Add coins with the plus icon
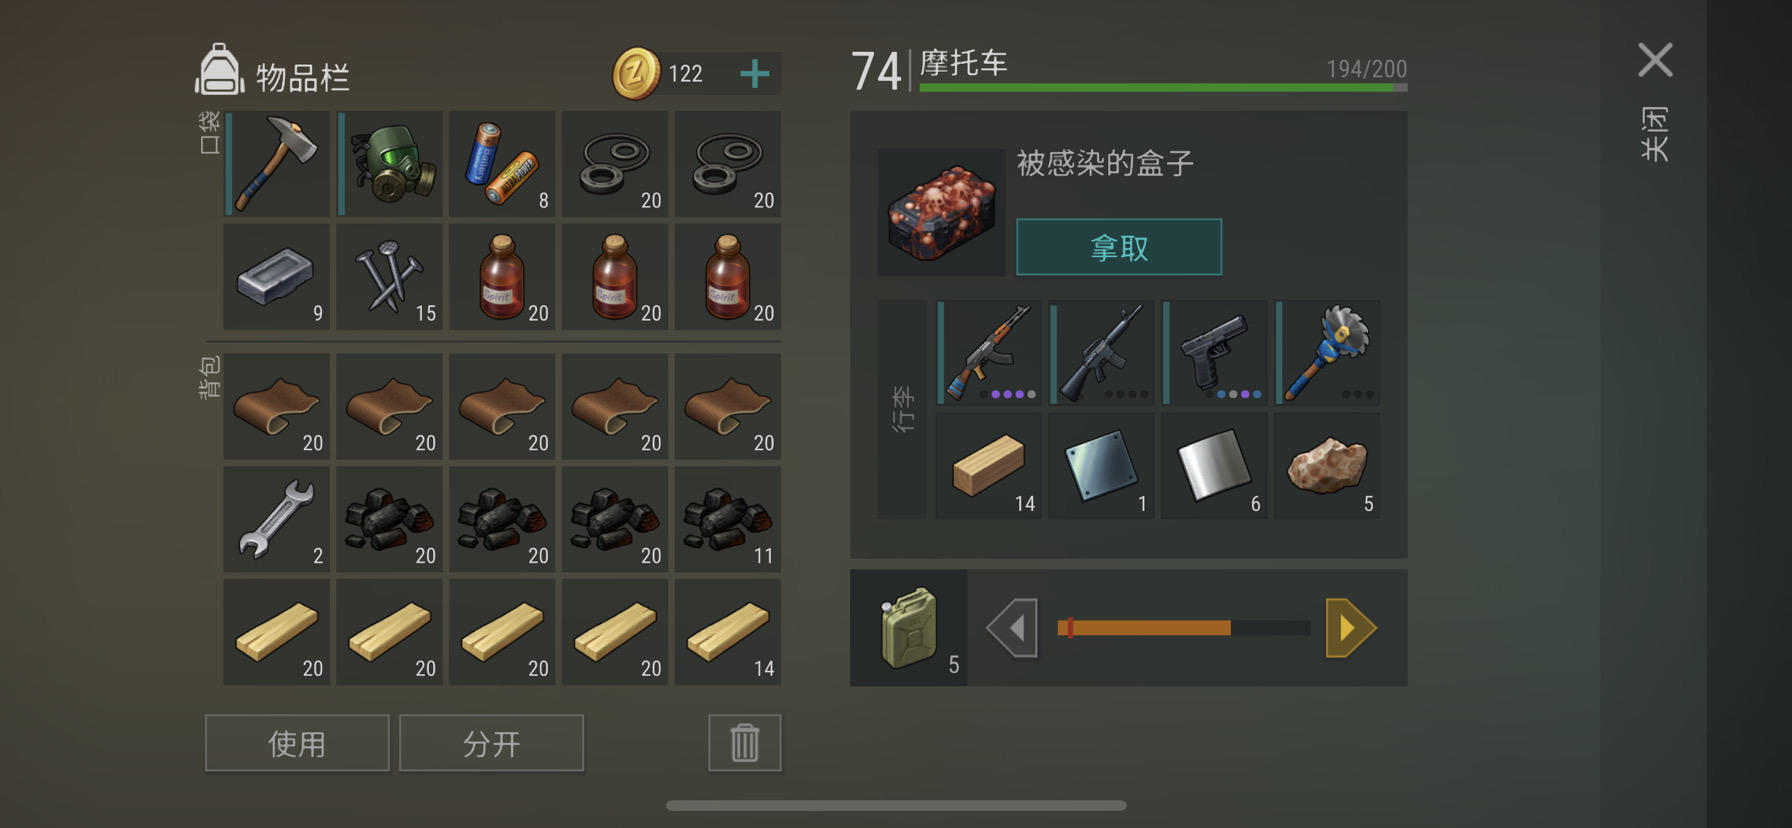Viewport: 1792px width, 828px height. point(755,73)
